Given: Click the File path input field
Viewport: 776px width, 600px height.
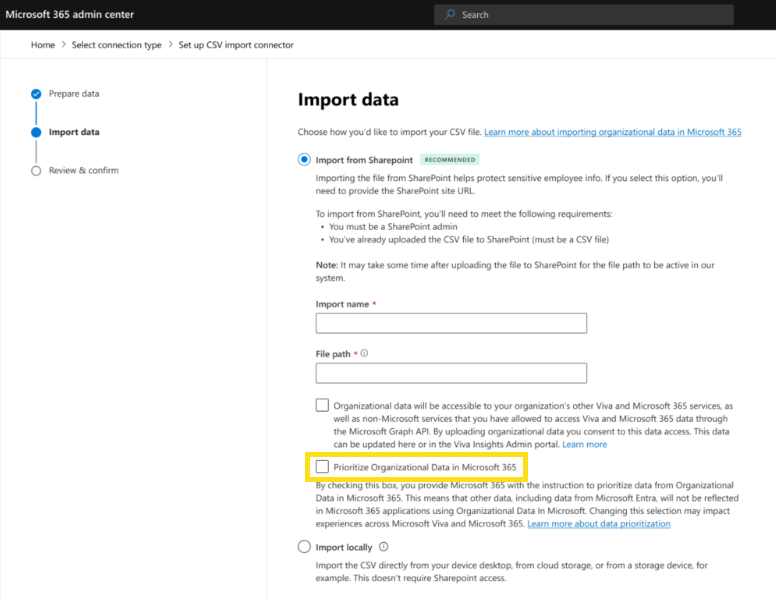Looking at the screenshot, I should point(451,373).
